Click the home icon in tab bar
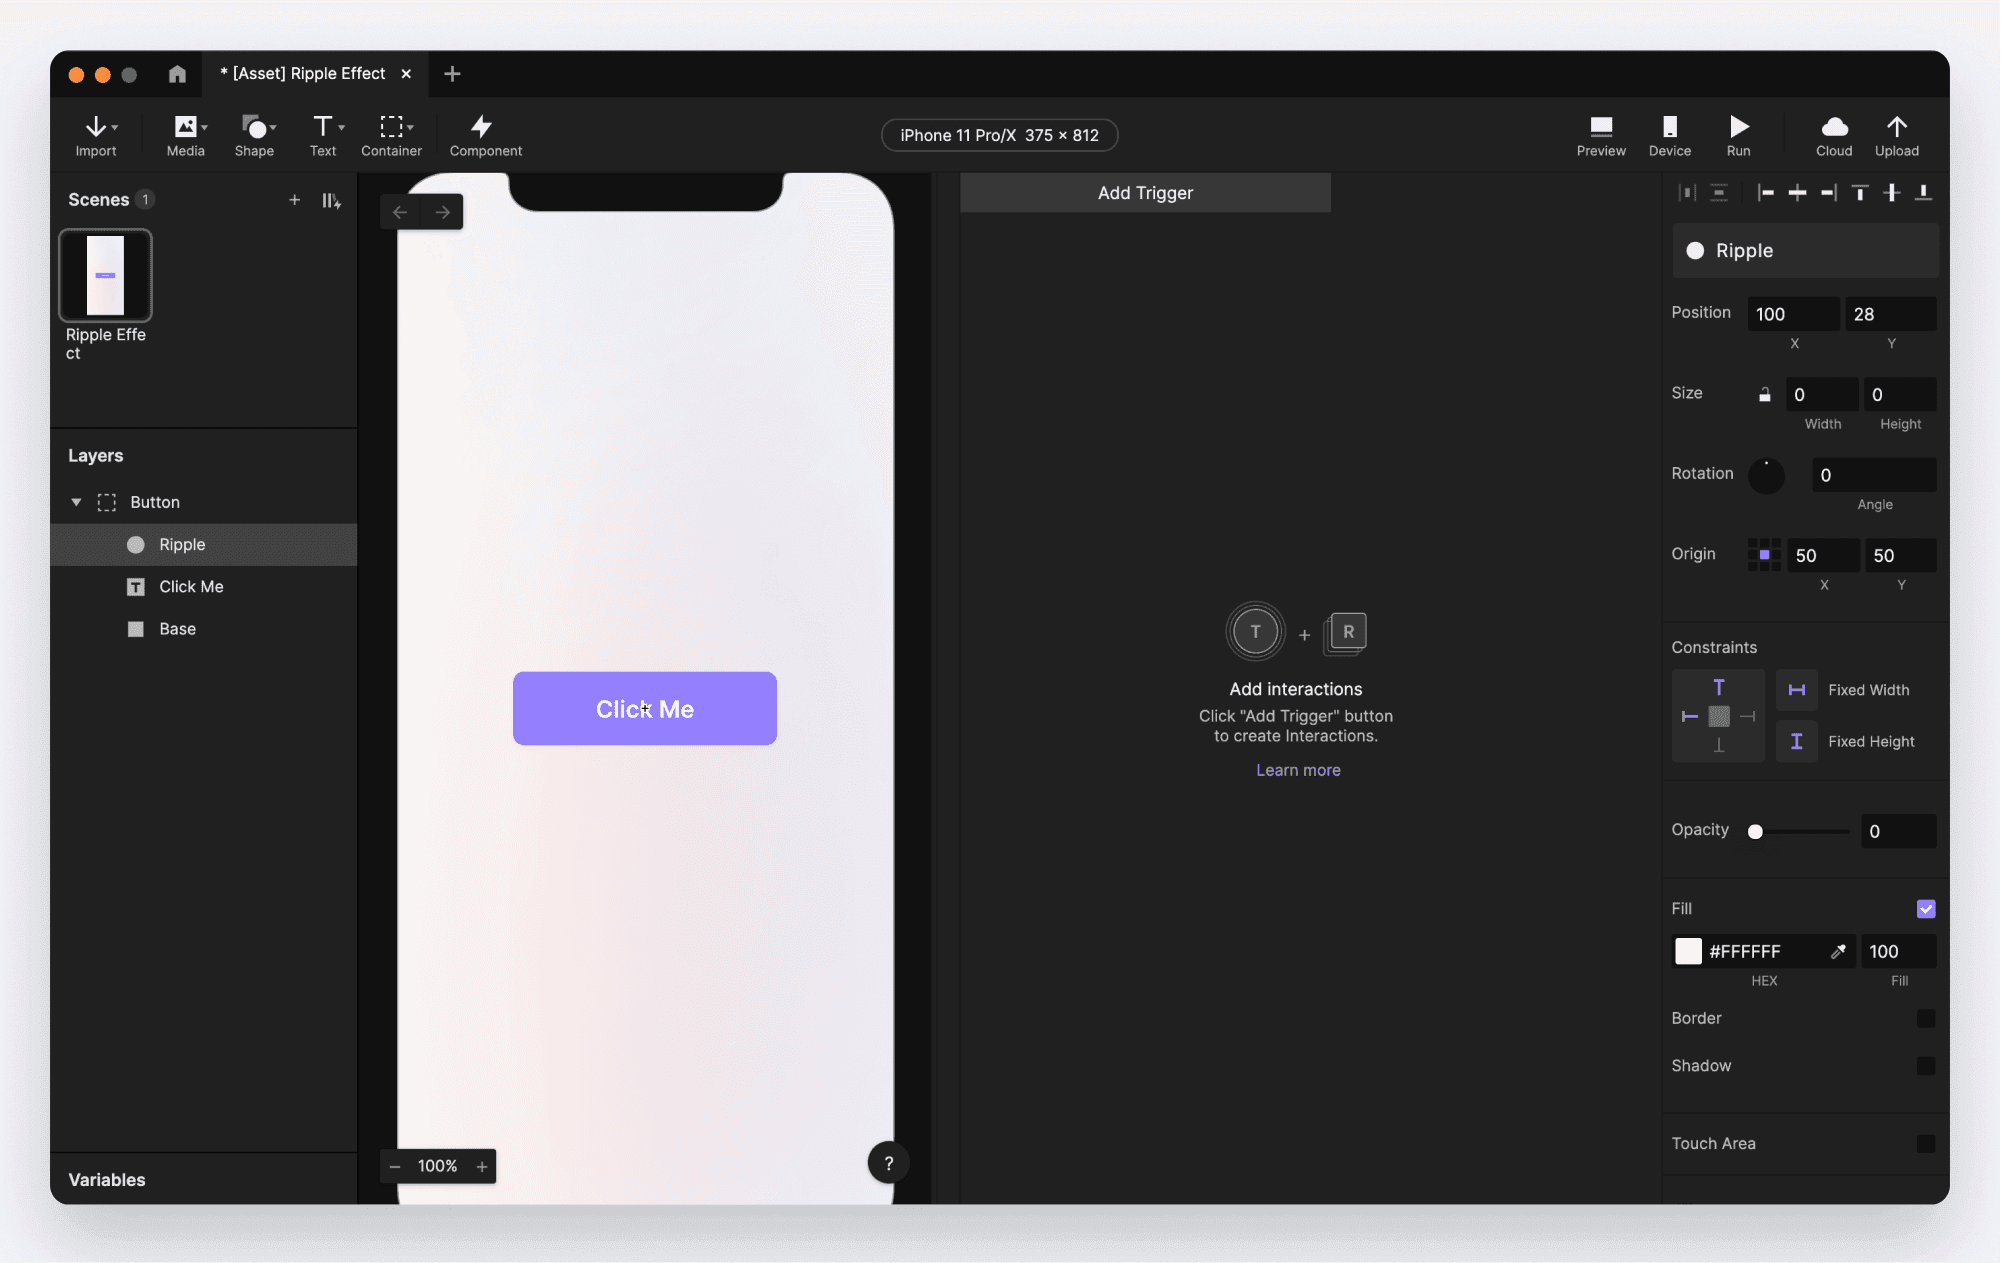2001x1263 pixels. tap(177, 74)
